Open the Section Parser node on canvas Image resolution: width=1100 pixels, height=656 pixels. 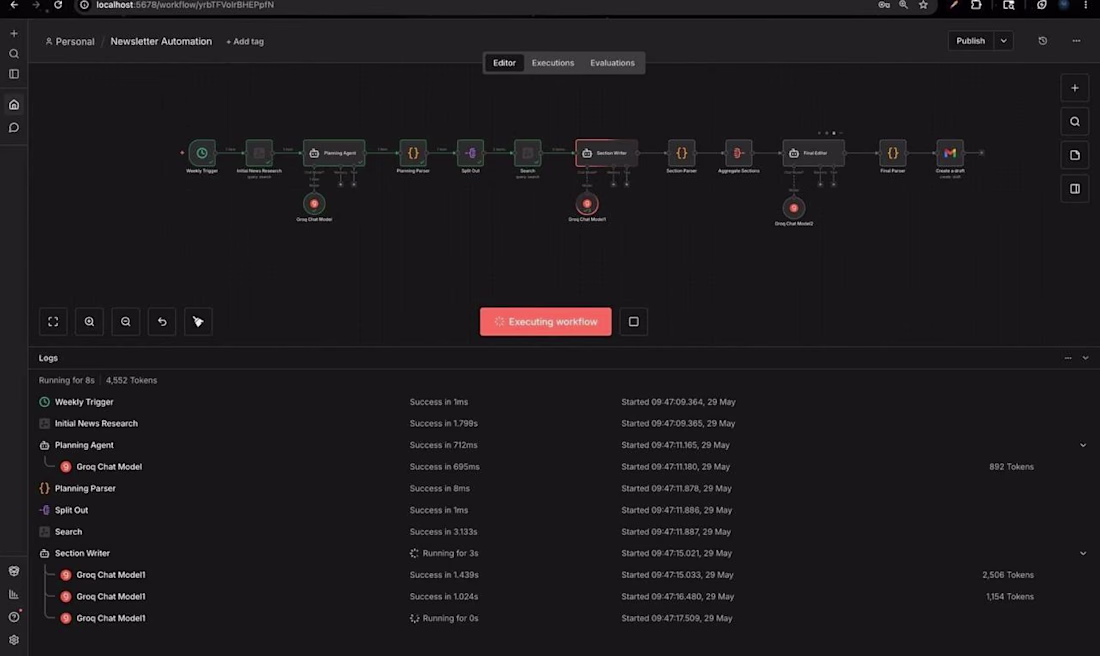[x=681, y=153]
